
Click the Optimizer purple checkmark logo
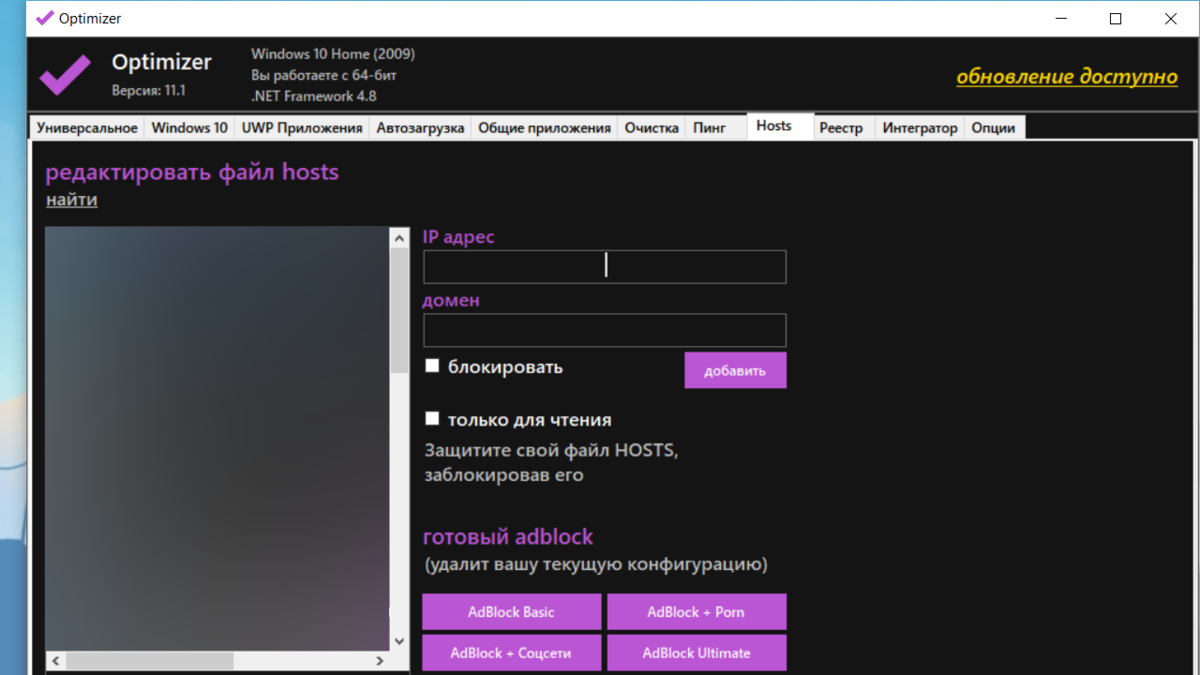pos(65,75)
